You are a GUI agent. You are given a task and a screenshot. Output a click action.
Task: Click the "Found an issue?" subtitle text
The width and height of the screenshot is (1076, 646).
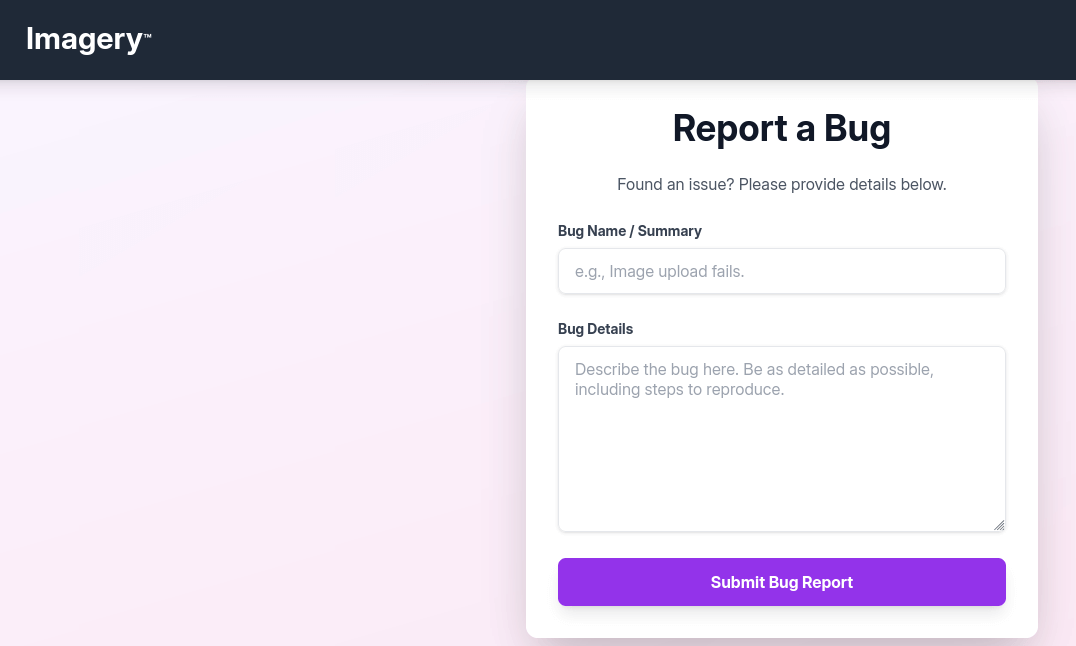pyautogui.click(x=781, y=184)
